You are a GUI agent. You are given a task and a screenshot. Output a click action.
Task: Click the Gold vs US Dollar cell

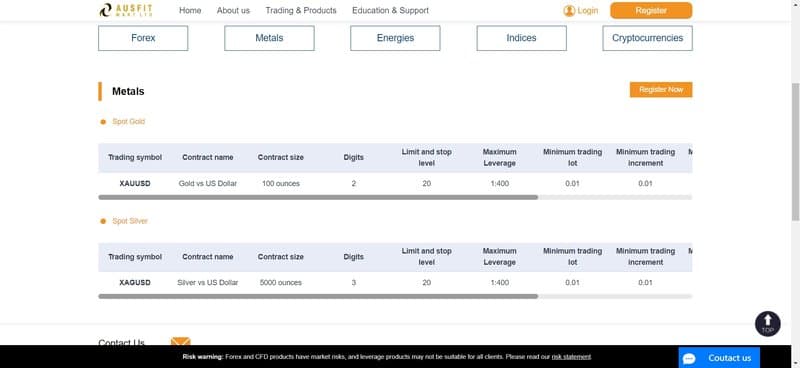208,183
